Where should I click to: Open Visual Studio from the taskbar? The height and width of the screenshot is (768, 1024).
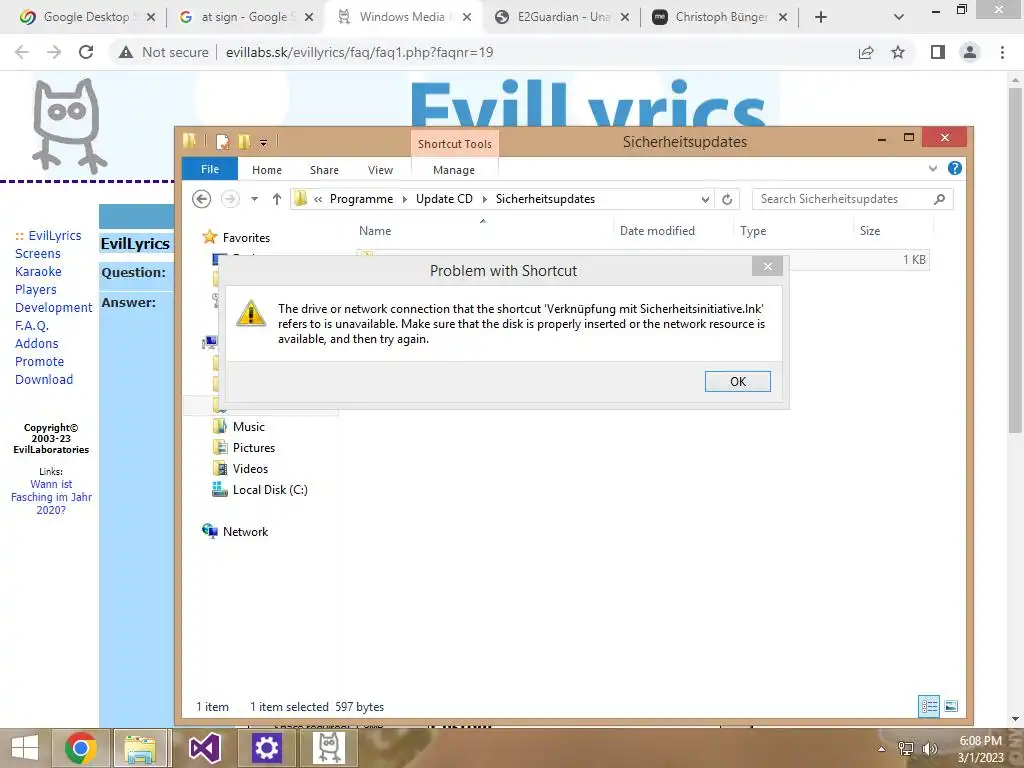tap(204, 748)
